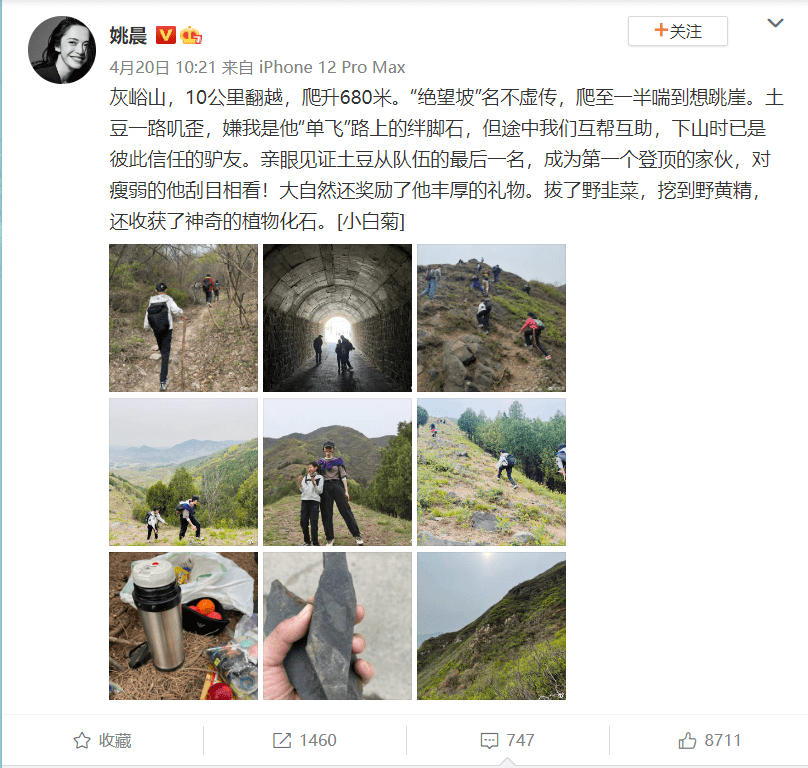
Task: Open the thermos flask photo thumbnail
Action: point(183,626)
